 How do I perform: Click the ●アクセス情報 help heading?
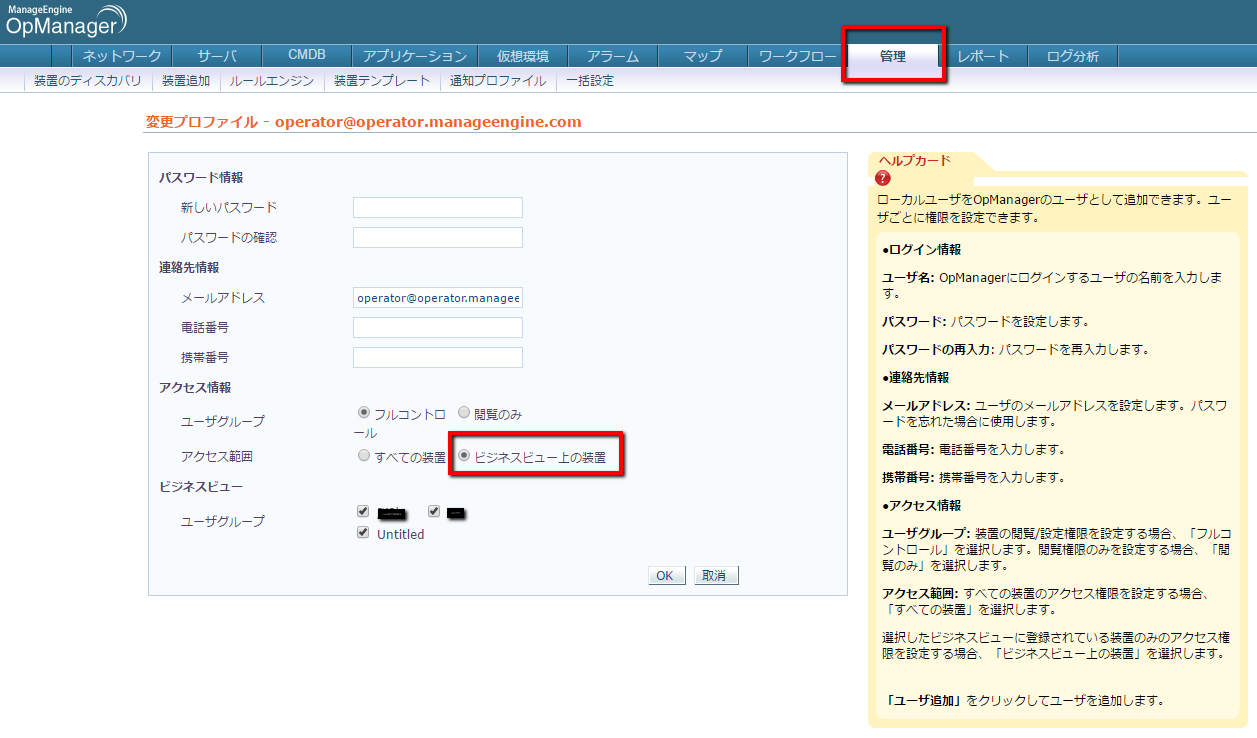pos(922,505)
